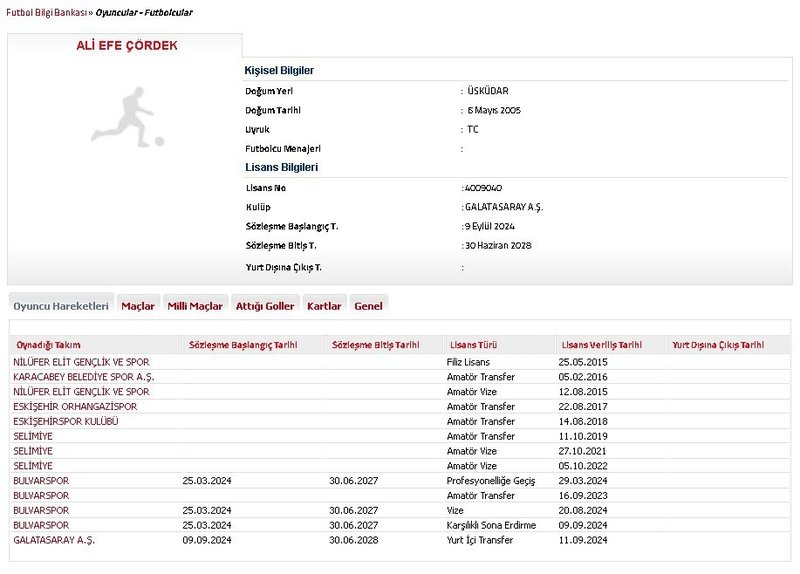Image resolution: width=800 pixels, height=574 pixels.
Task: Show the Attığı Goller tab
Action: 265,306
